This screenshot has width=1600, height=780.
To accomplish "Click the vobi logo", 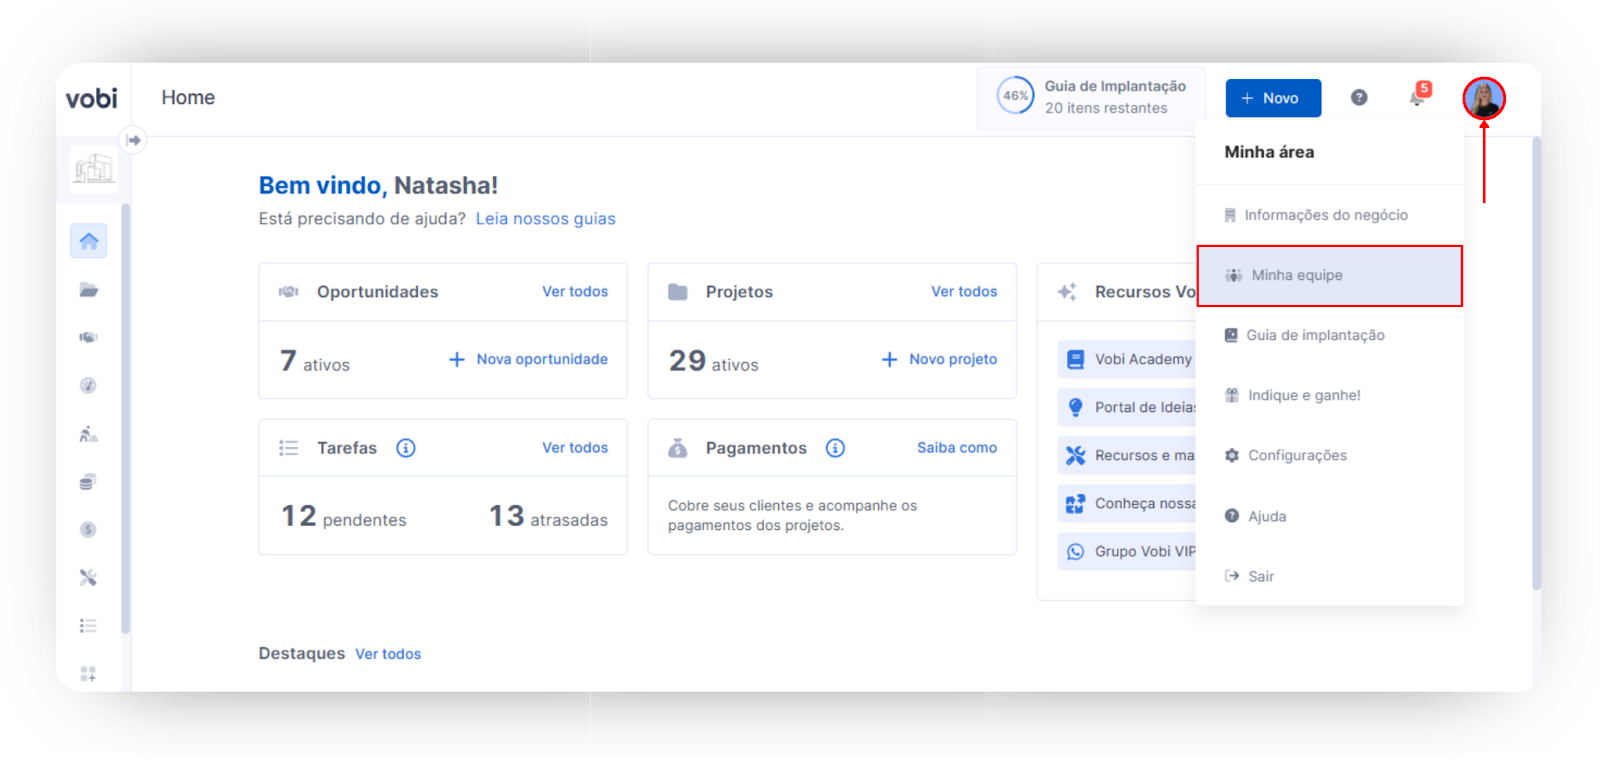I will [91, 98].
